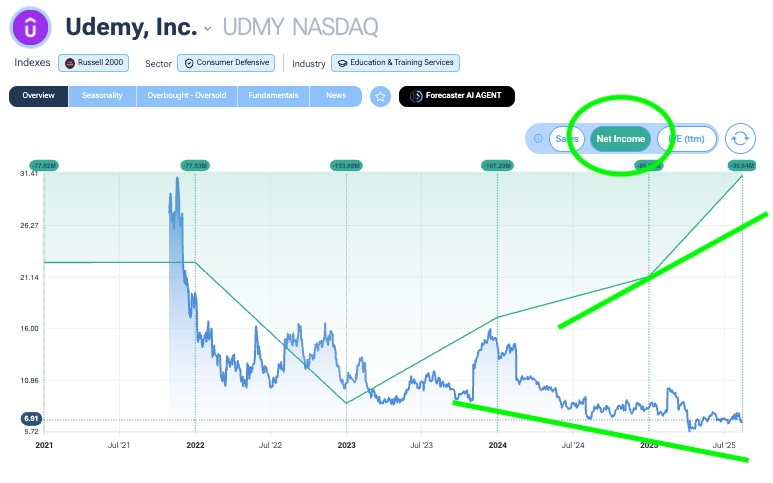Image resolution: width=773 pixels, height=483 pixels.
Task: Toggle the Net Income overlay
Action: tap(621, 139)
